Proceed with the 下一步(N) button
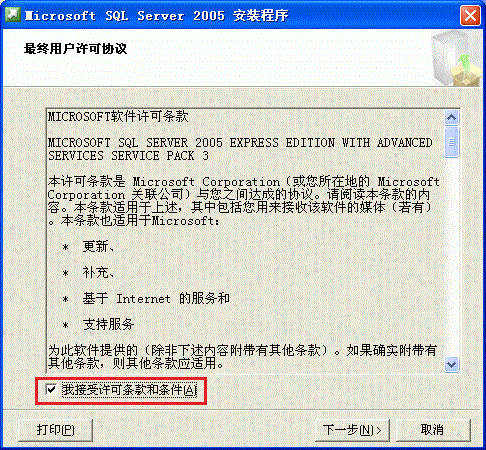 352,430
